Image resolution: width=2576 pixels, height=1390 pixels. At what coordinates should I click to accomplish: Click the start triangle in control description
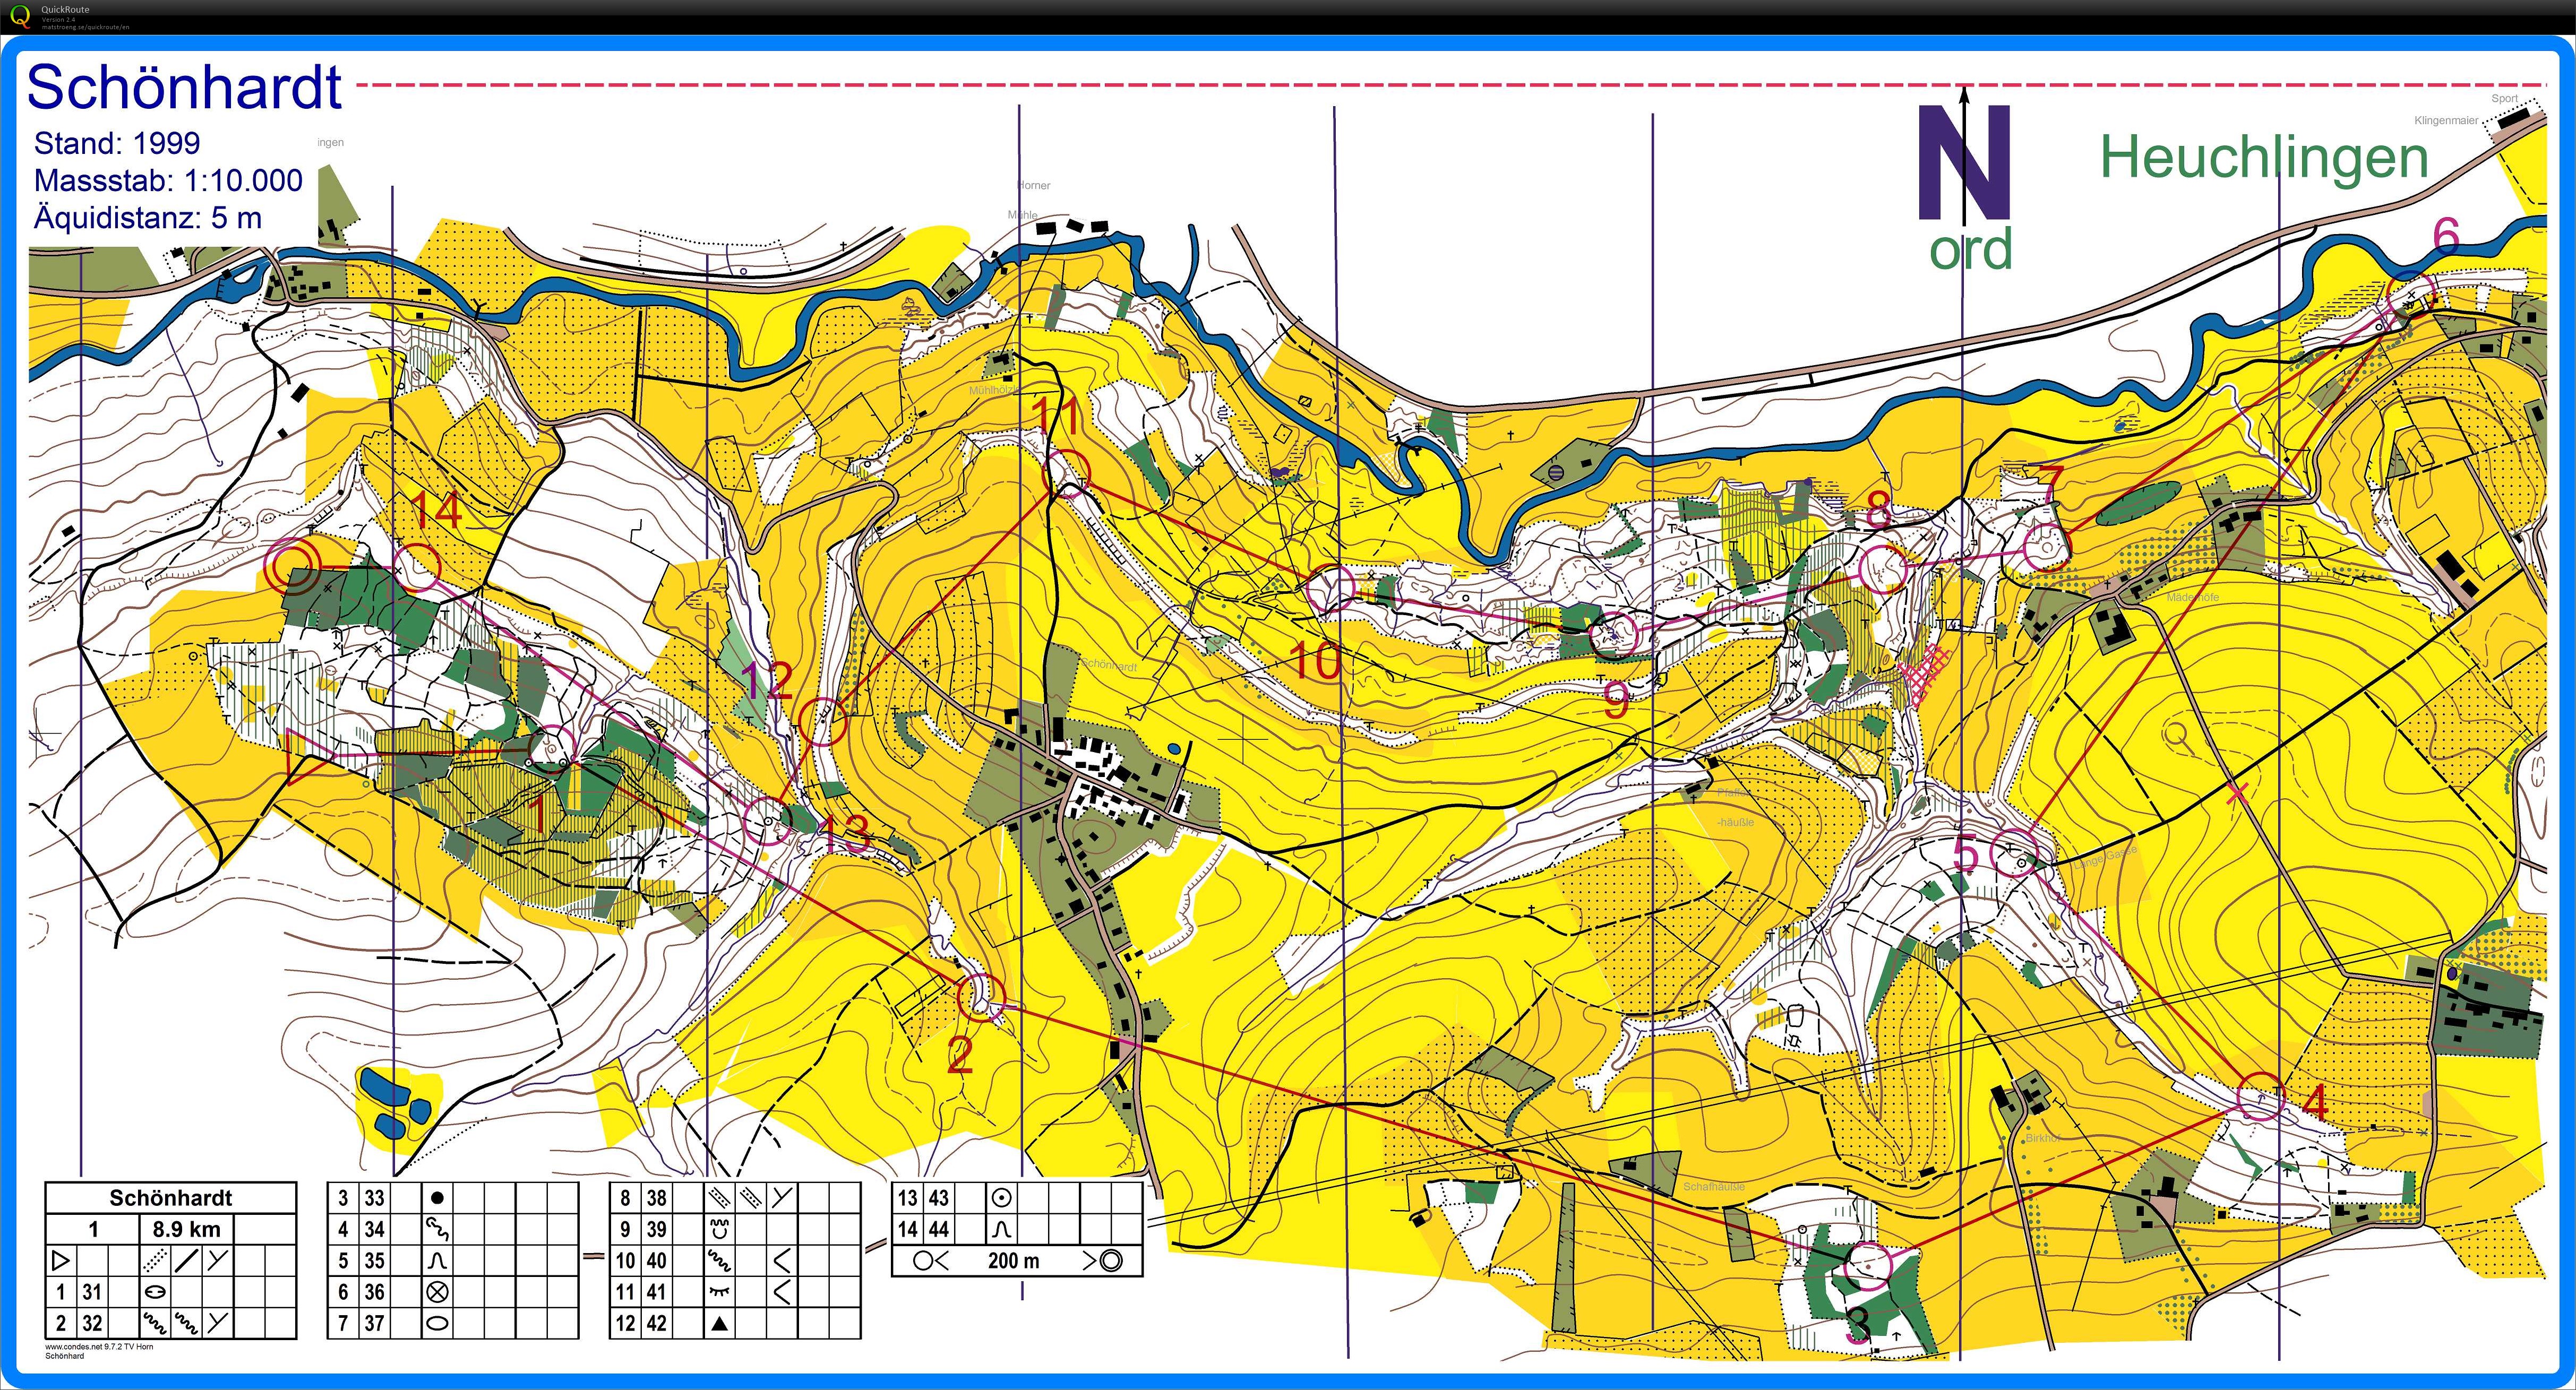[x=60, y=1260]
